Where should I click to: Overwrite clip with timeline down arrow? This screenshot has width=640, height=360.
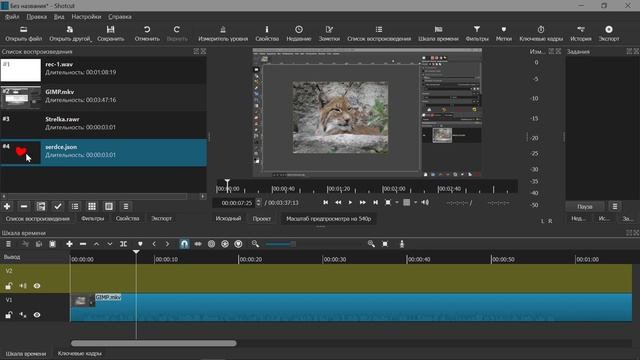pyautogui.click(x=110, y=244)
